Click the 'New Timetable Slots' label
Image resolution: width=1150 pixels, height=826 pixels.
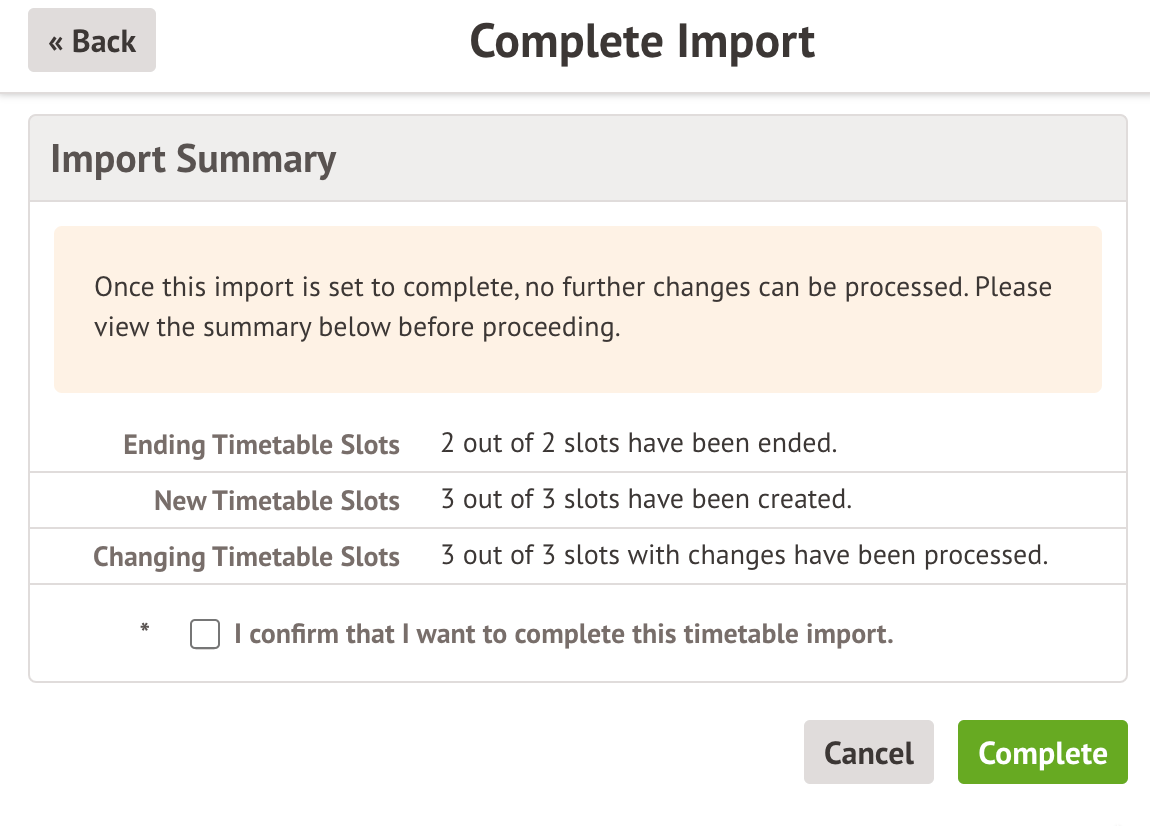click(x=277, y=501)
